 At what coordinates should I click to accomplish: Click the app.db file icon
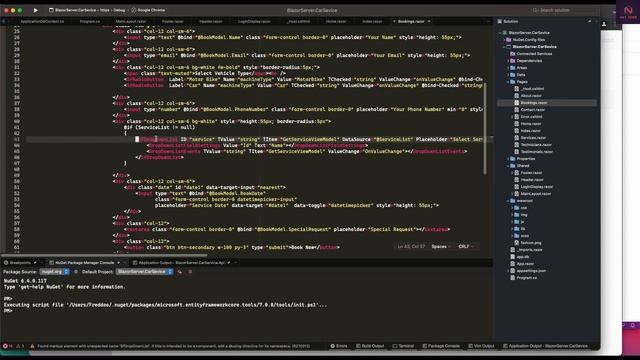click(513, 257)
